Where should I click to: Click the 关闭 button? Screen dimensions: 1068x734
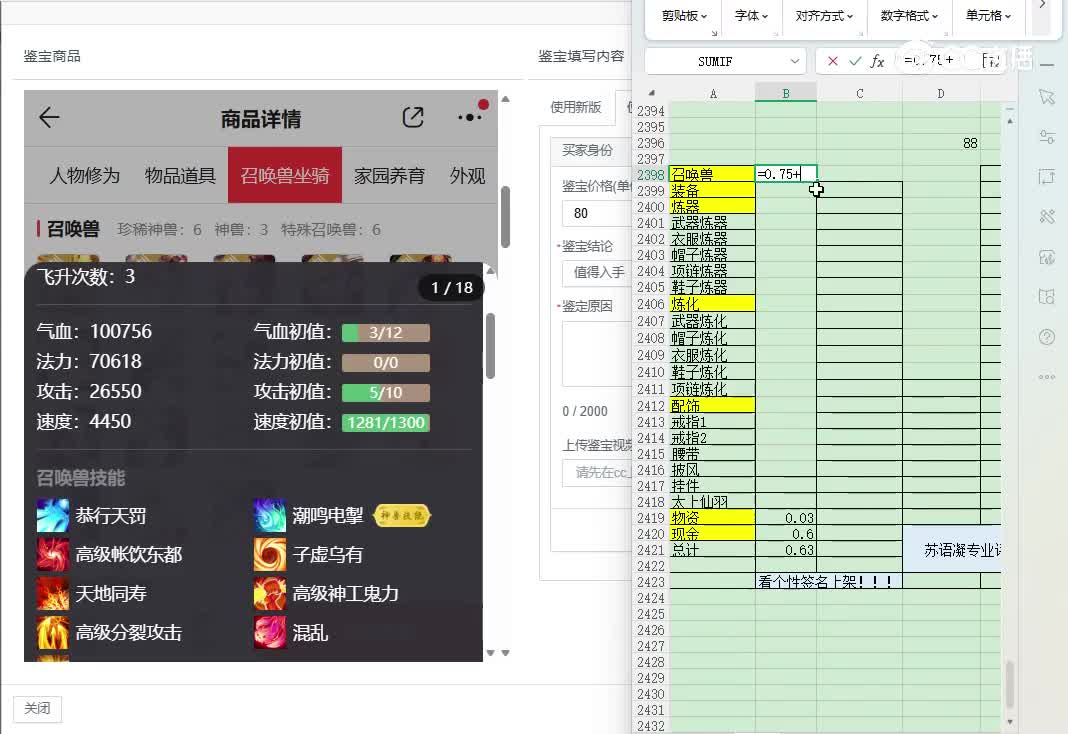point(37,708)
